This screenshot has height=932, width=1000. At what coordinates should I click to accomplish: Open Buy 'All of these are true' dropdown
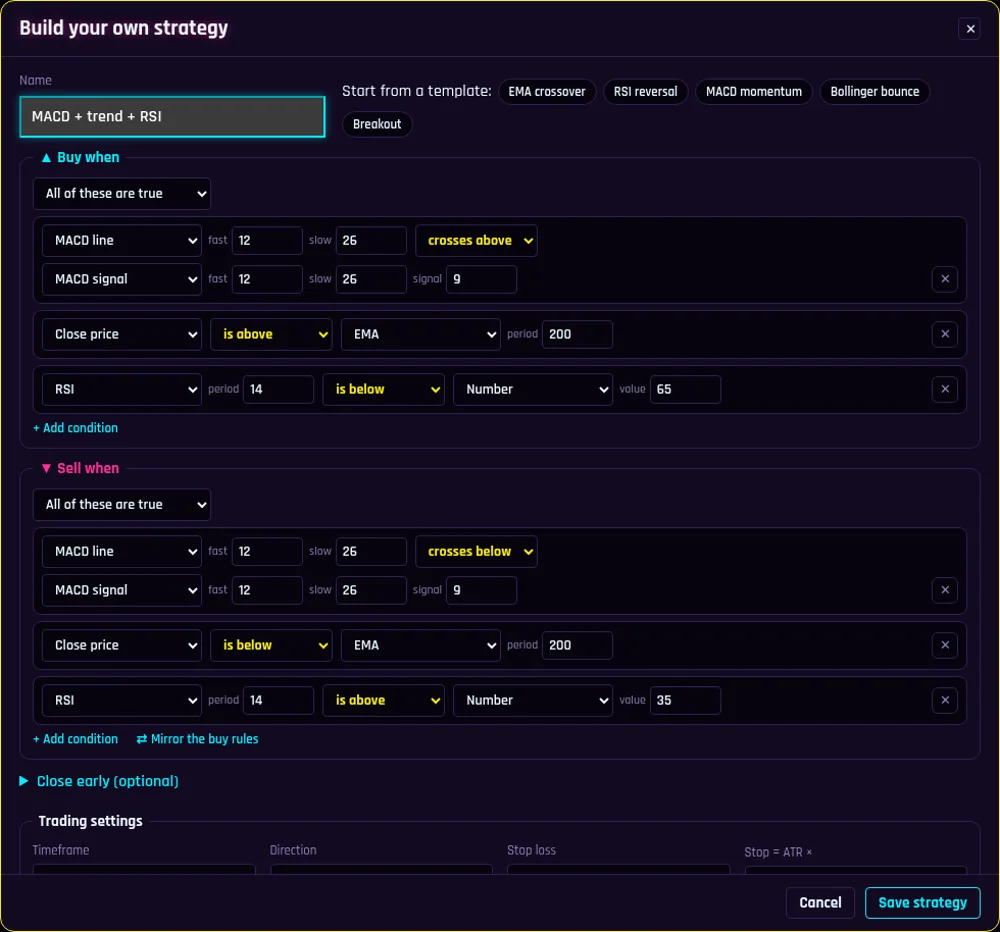tap(122, 193)
